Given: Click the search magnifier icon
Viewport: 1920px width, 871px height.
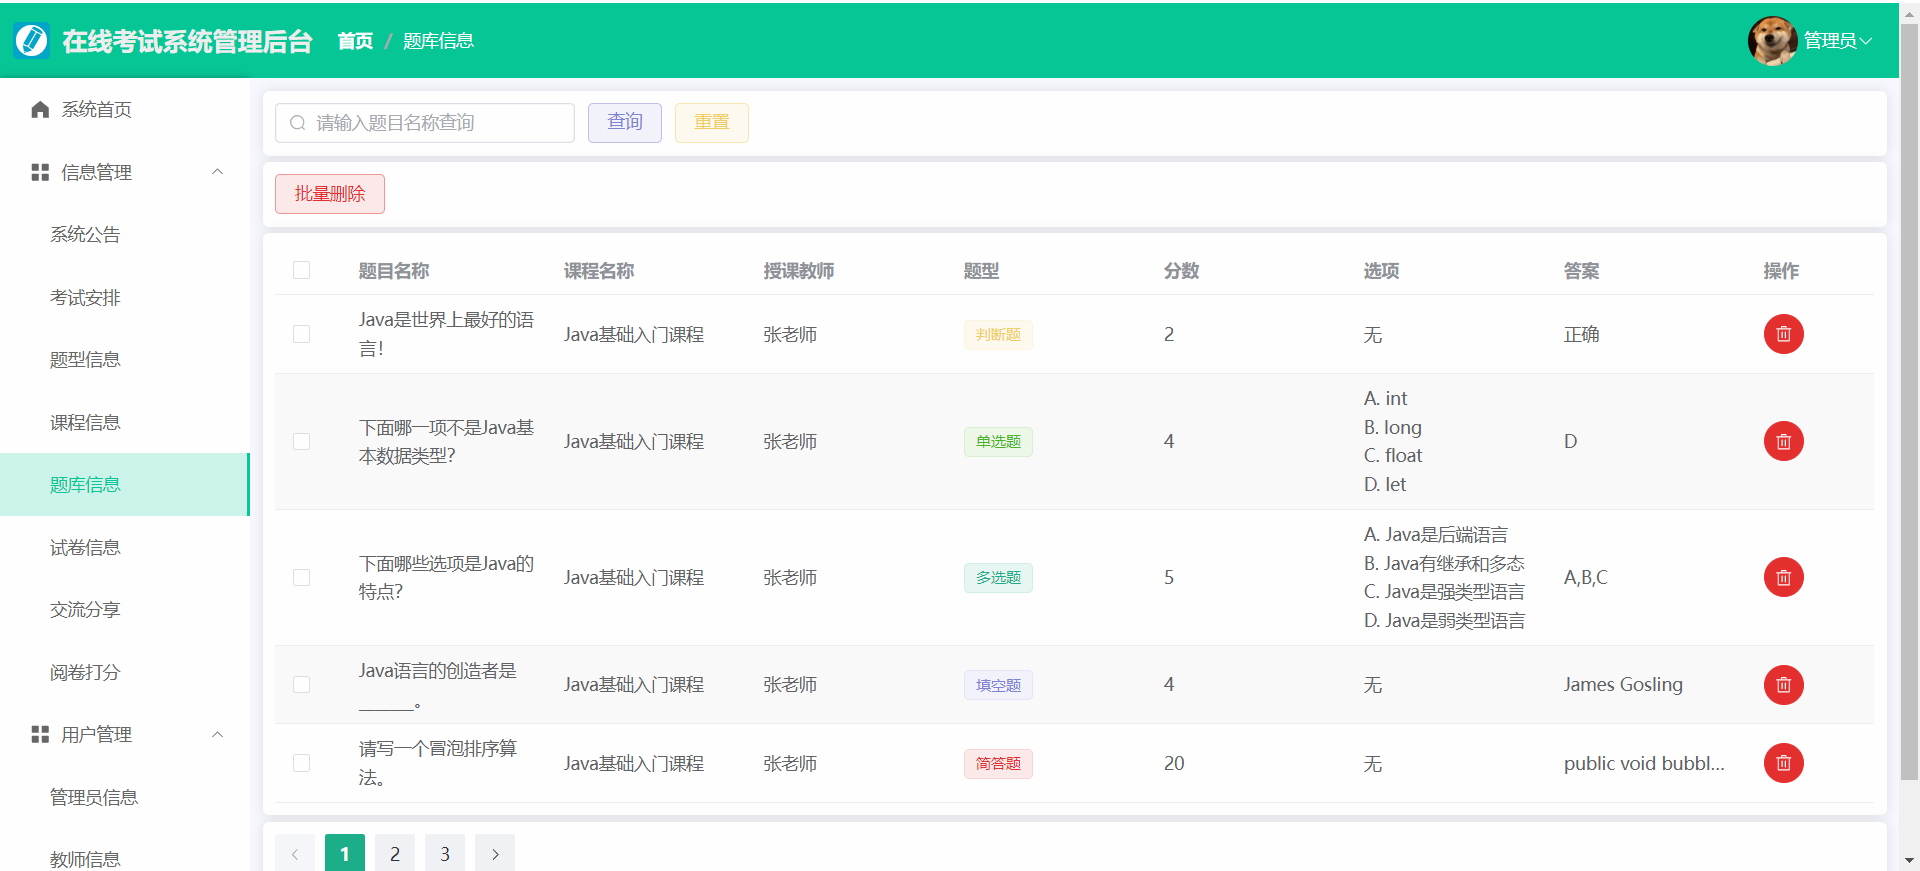Looking at the screenshot, I should click(x=298, y=123).
